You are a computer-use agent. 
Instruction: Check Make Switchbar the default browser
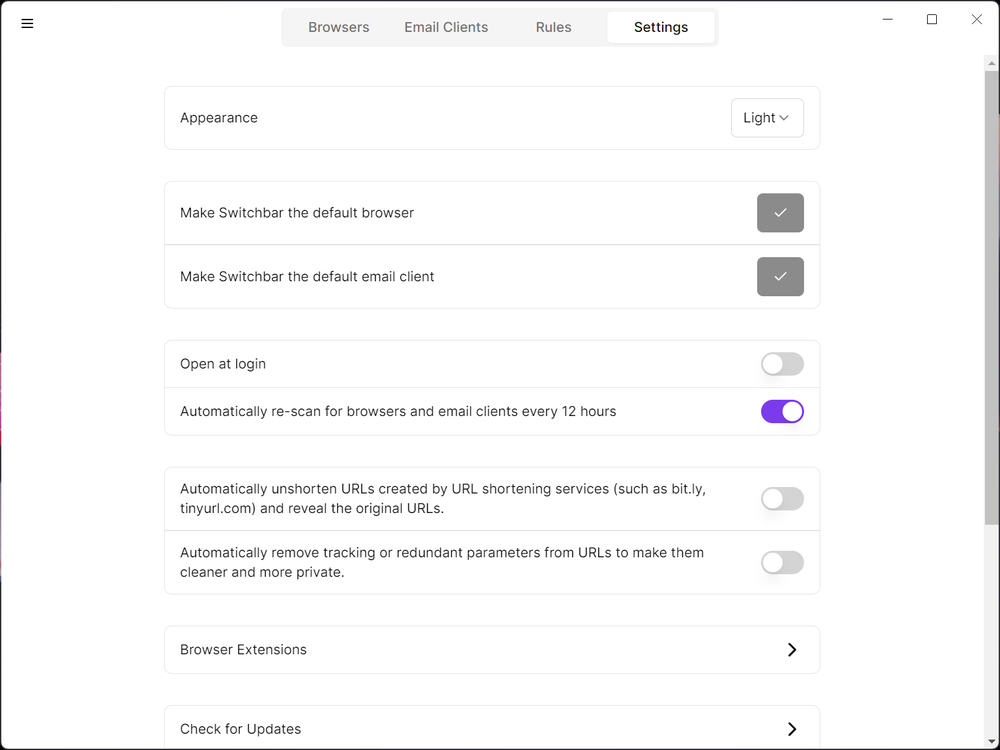[780, 213]
